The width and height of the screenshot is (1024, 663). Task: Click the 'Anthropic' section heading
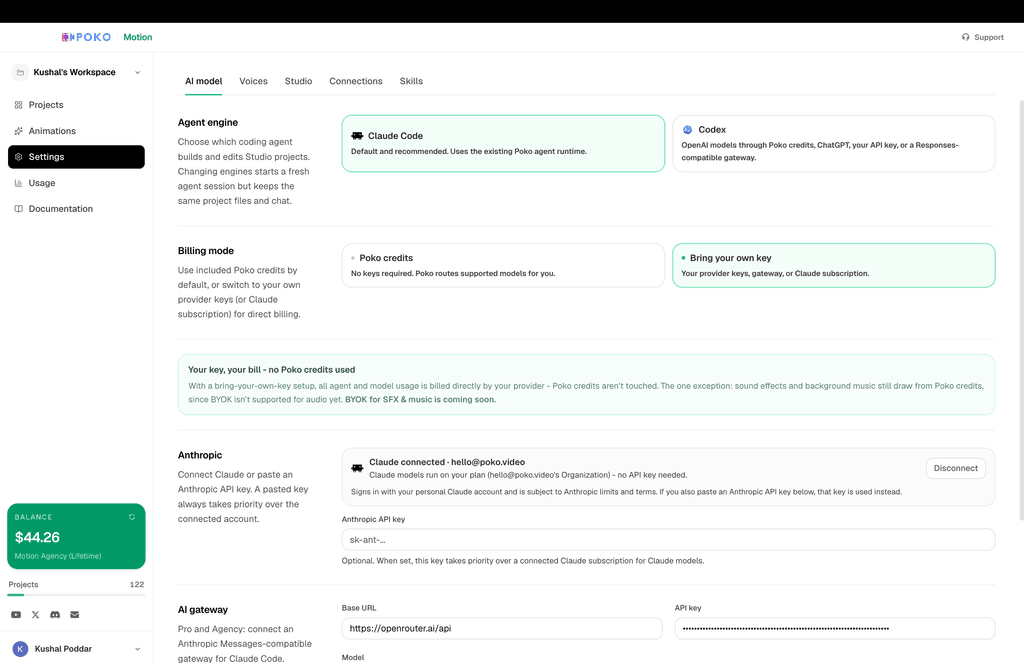200,455
